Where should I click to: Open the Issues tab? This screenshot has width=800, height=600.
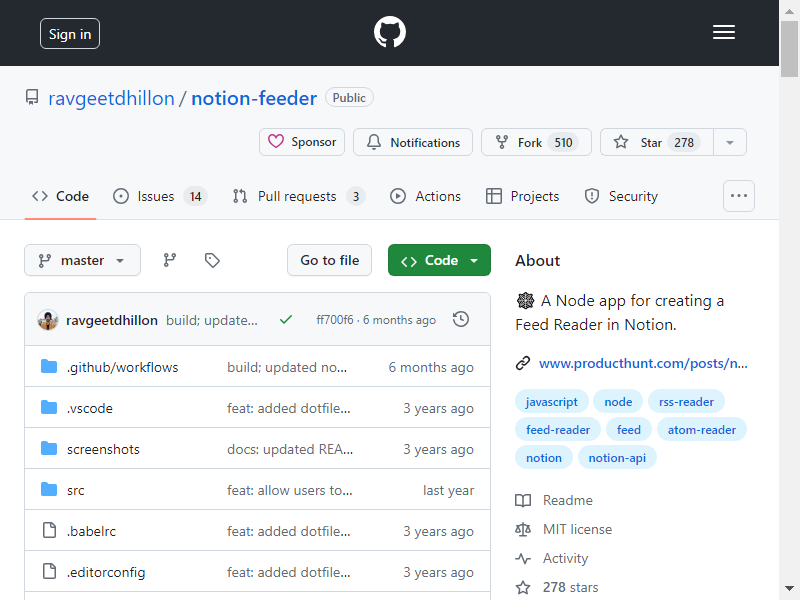(160, 196)
